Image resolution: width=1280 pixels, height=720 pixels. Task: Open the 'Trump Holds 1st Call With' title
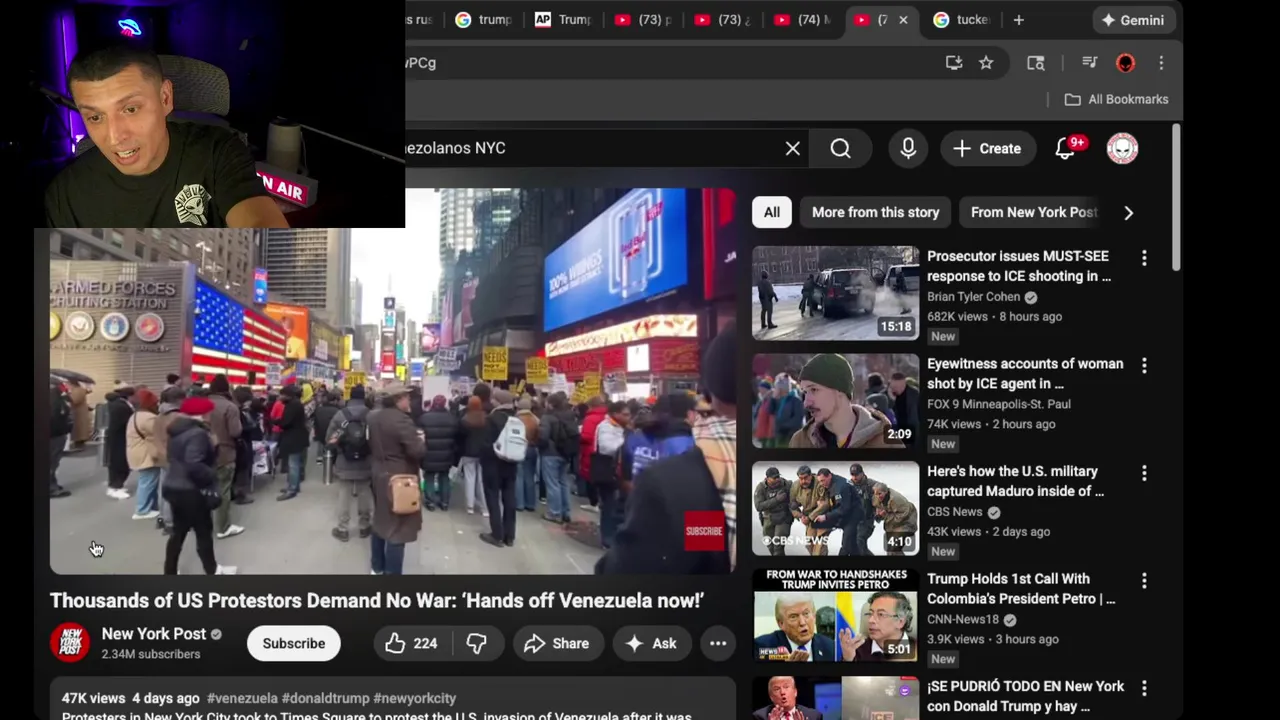pos(1021,588)
